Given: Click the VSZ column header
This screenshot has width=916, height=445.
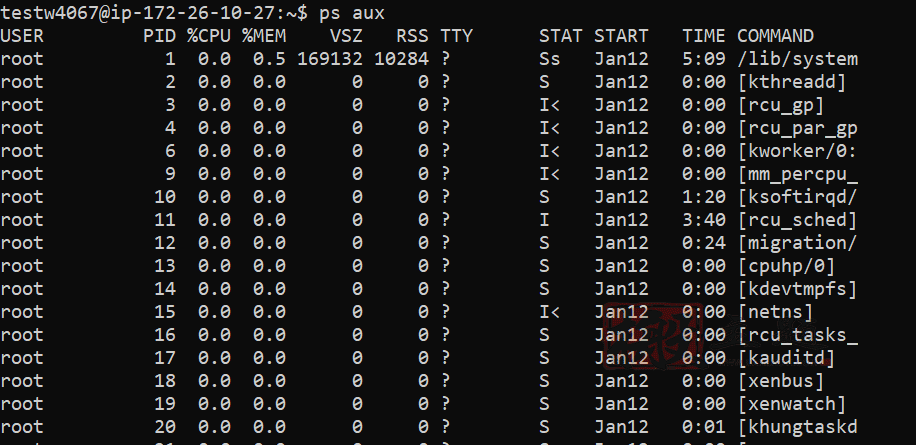Looking at the screenshot, I should pos(346,36).
